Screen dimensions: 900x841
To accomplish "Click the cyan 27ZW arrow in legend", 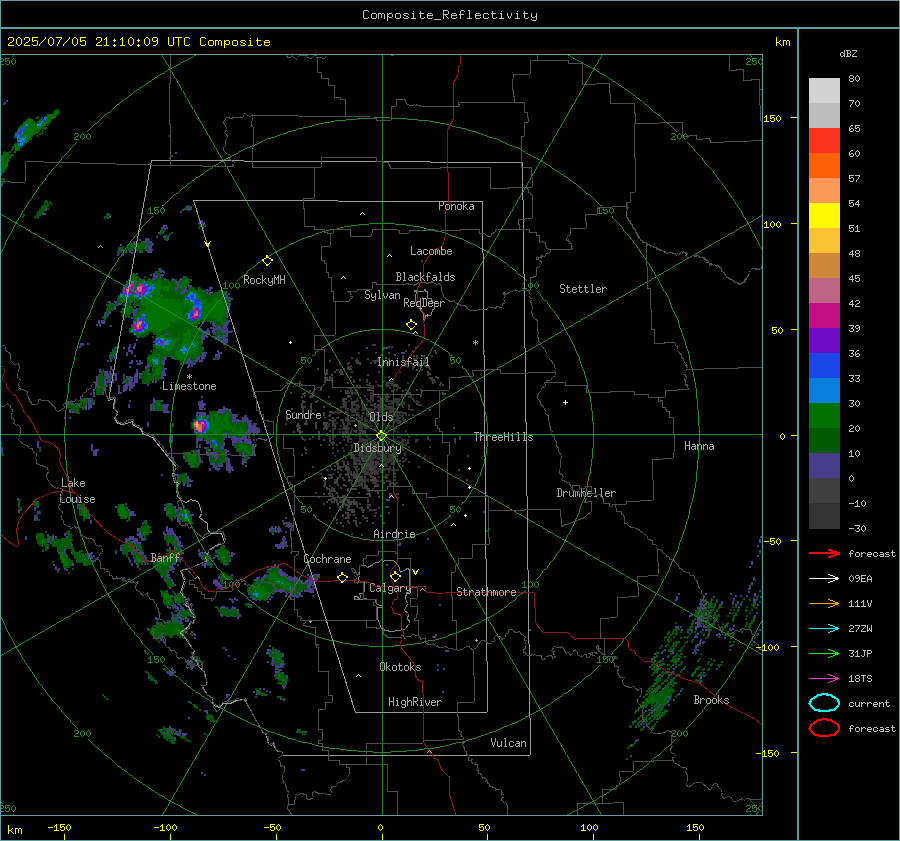I will click(824, 629).
